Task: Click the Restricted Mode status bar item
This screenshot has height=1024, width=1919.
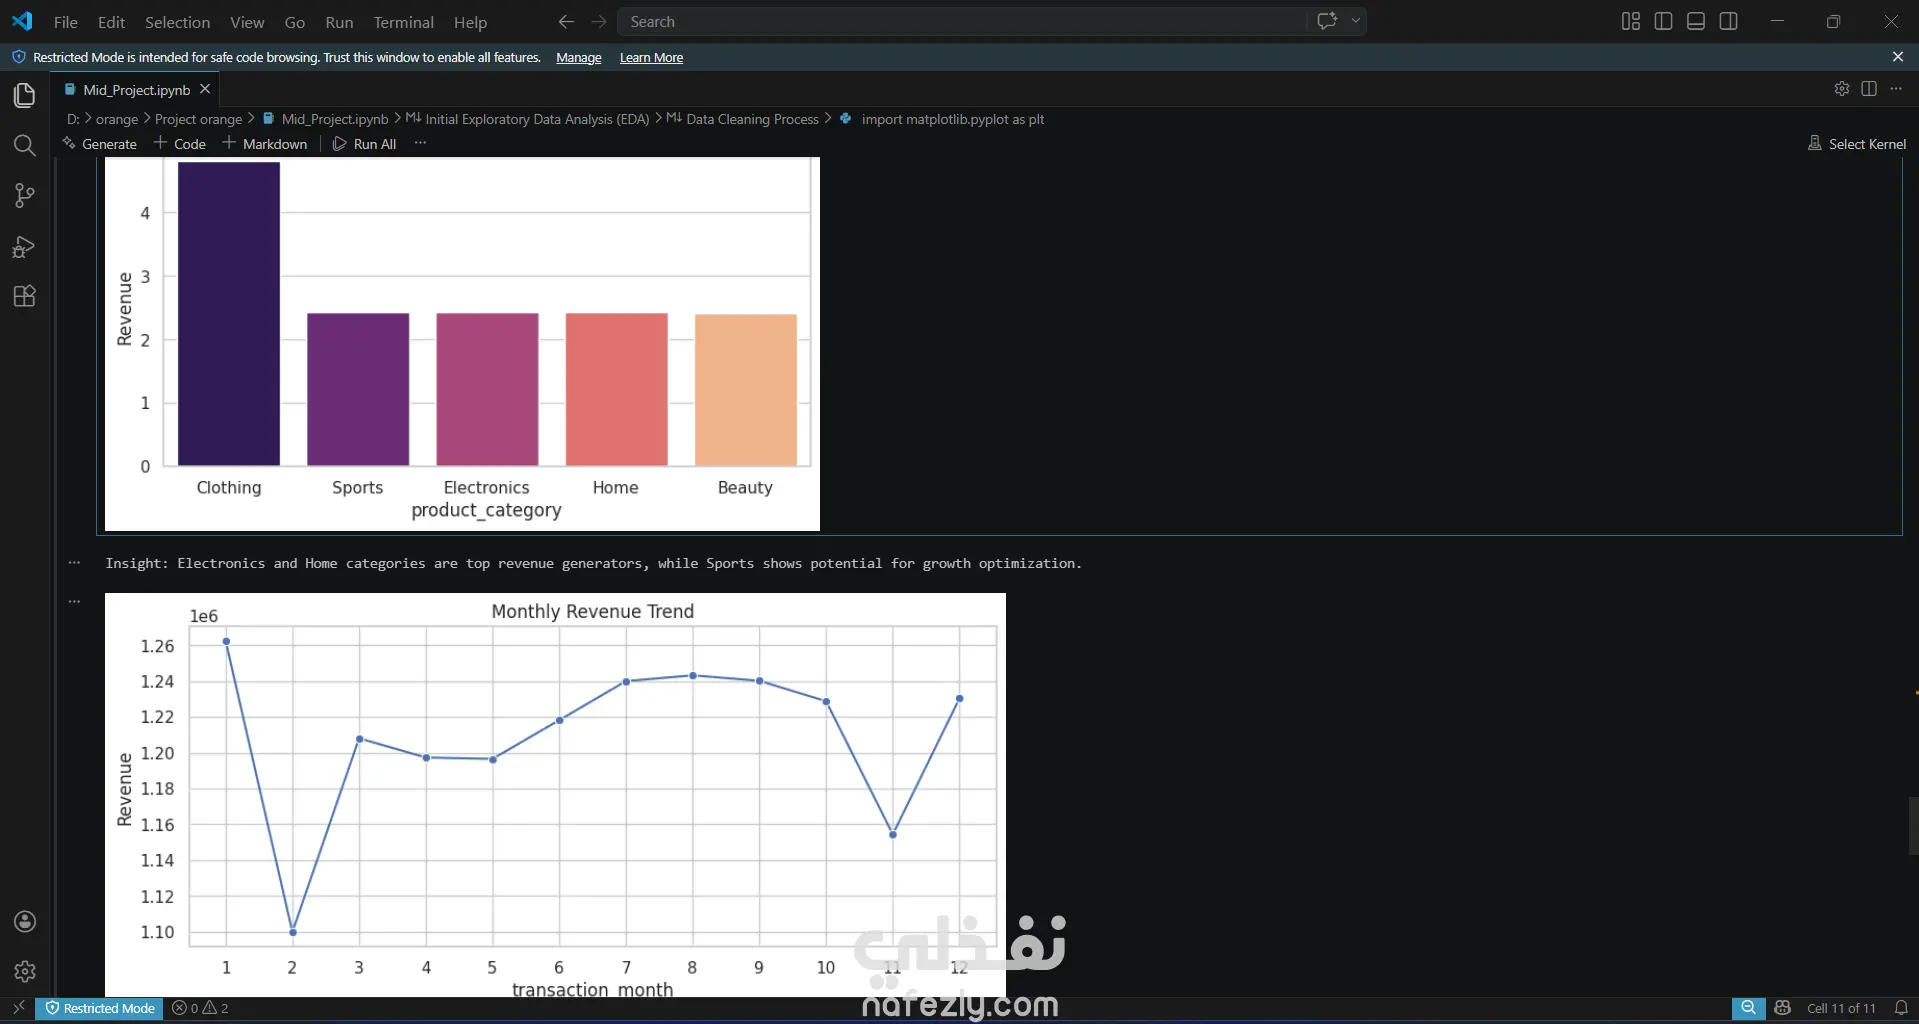Action: tap(100, 1008)
